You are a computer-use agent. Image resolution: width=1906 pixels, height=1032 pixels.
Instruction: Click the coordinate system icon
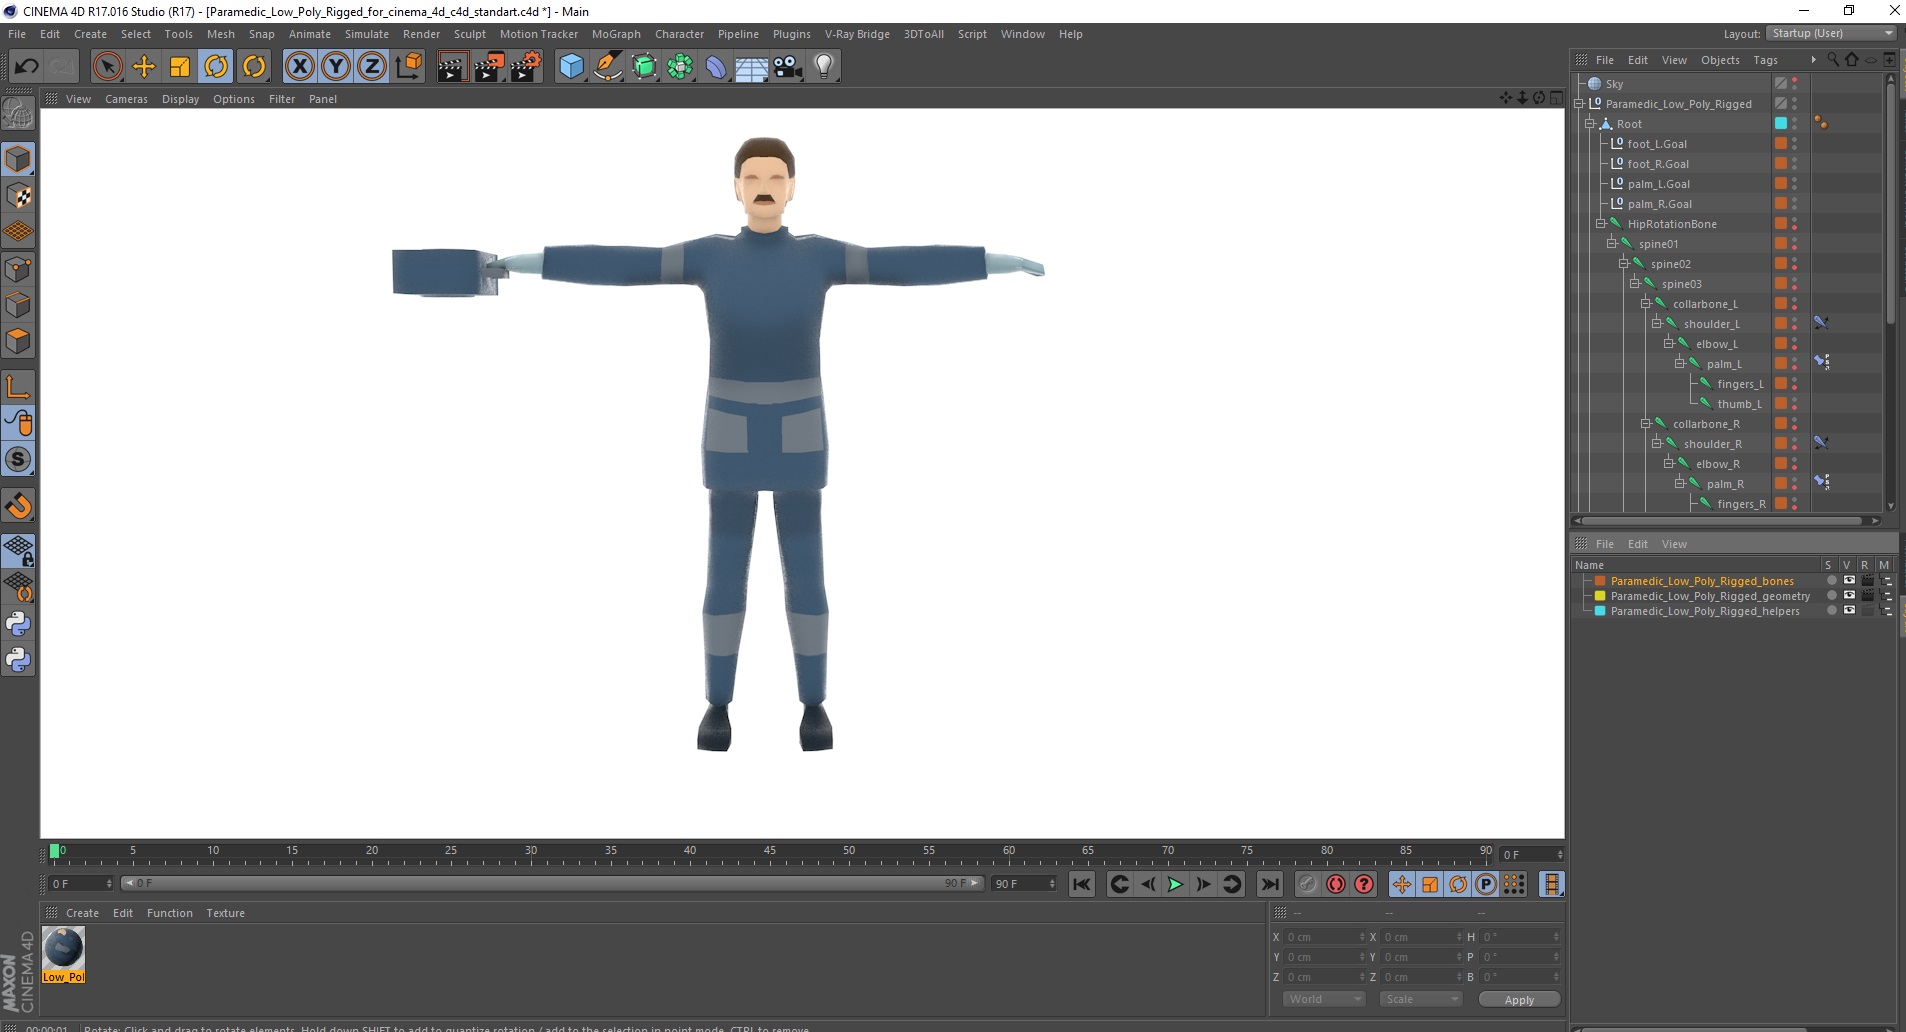409,67
